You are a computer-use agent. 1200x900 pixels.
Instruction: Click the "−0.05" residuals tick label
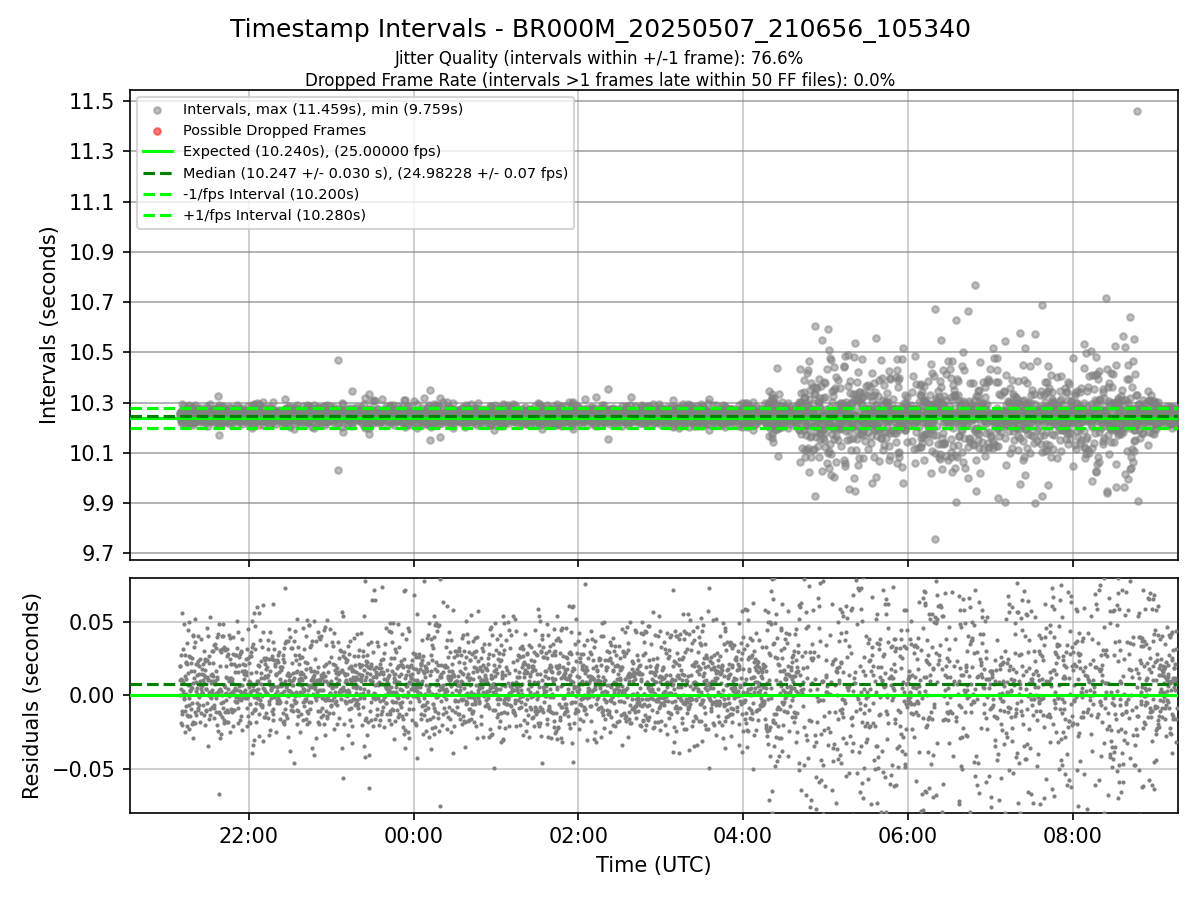(85, 769)
